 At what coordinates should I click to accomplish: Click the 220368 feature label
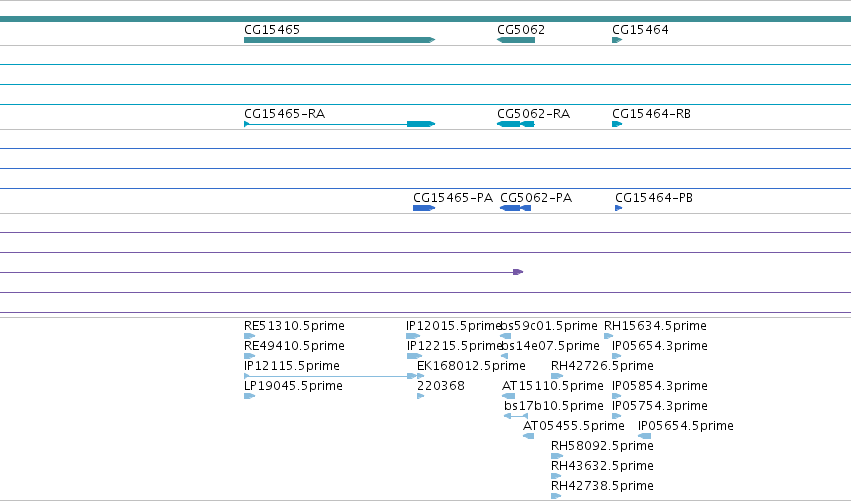coord(441,386)
